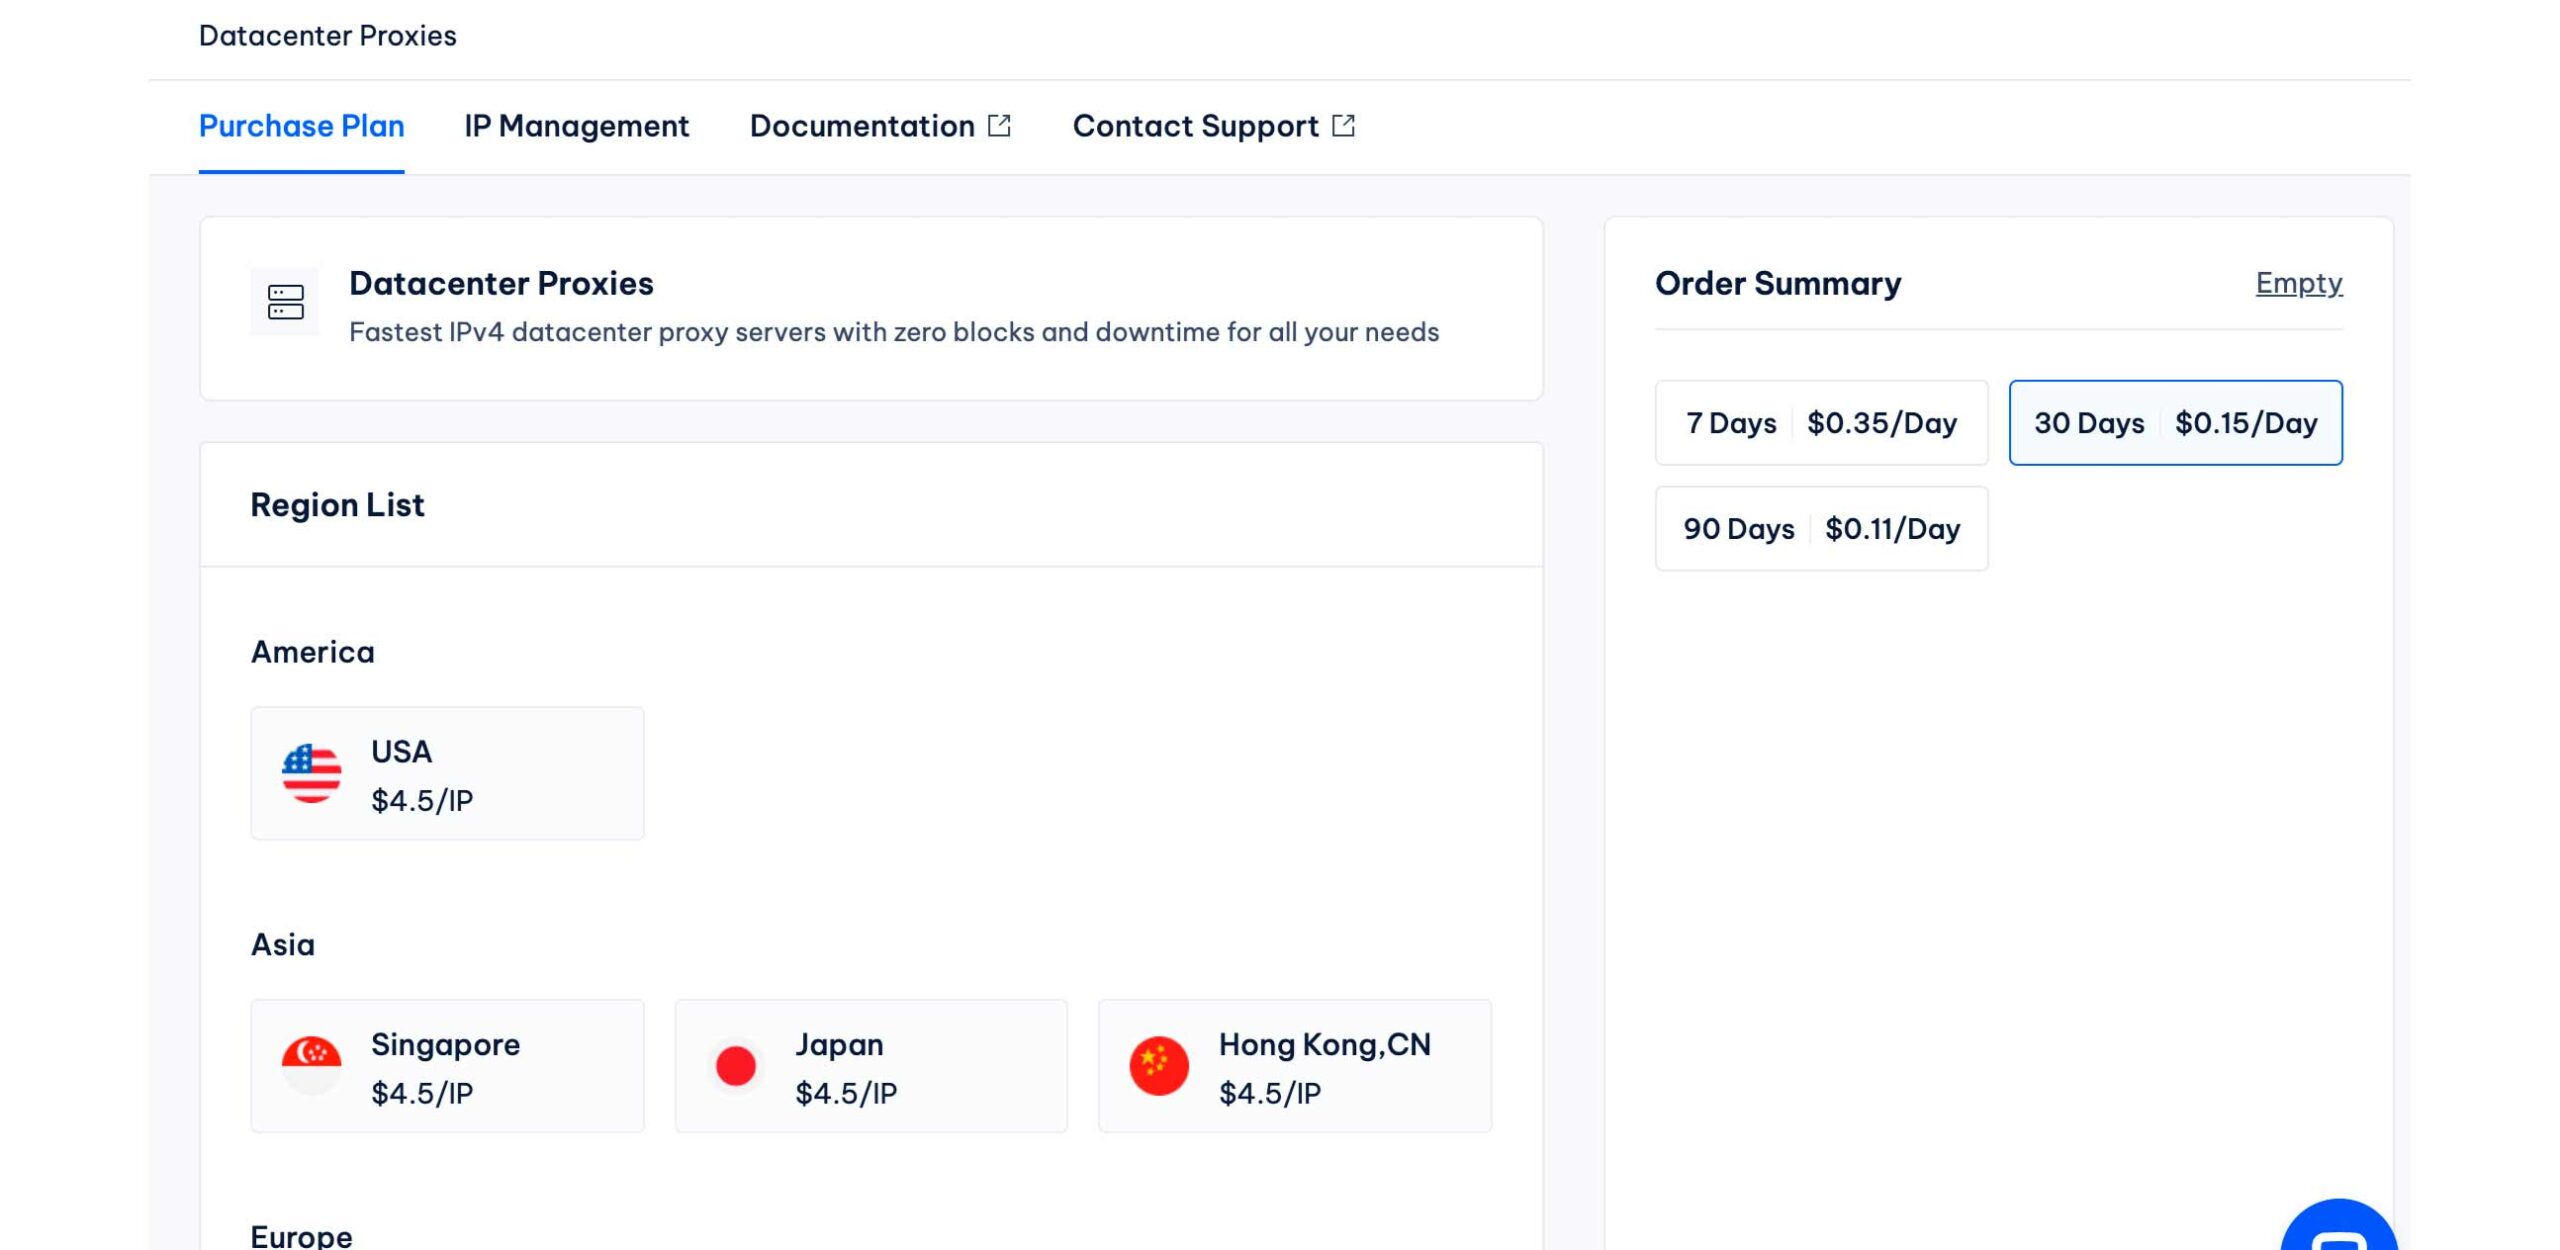The image size is (2560, 1250).
Task: Choose the USA region card
Action: [447, 773]
